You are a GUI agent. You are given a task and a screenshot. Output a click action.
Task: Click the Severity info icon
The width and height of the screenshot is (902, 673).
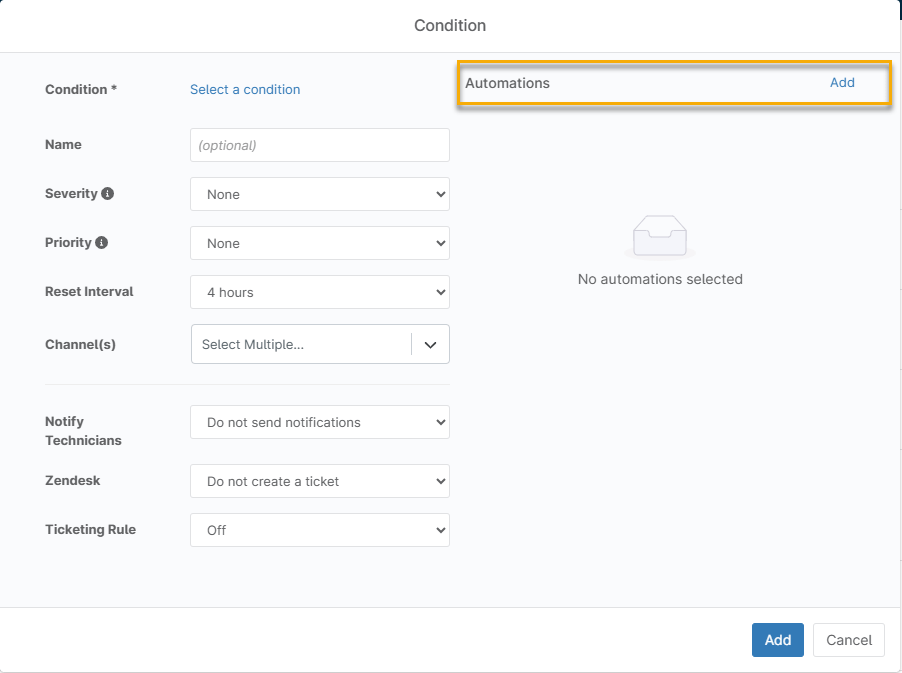(108, 194)
